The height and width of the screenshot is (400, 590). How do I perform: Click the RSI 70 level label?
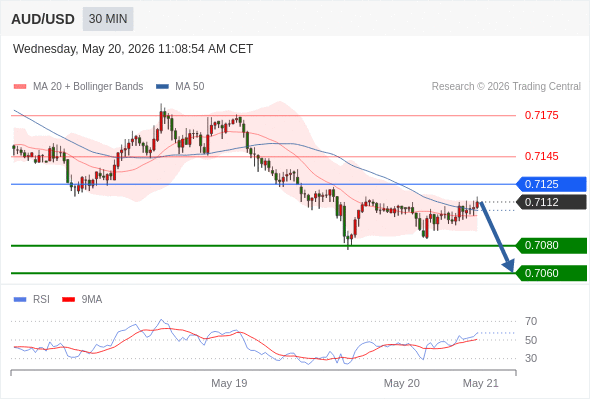531,321
